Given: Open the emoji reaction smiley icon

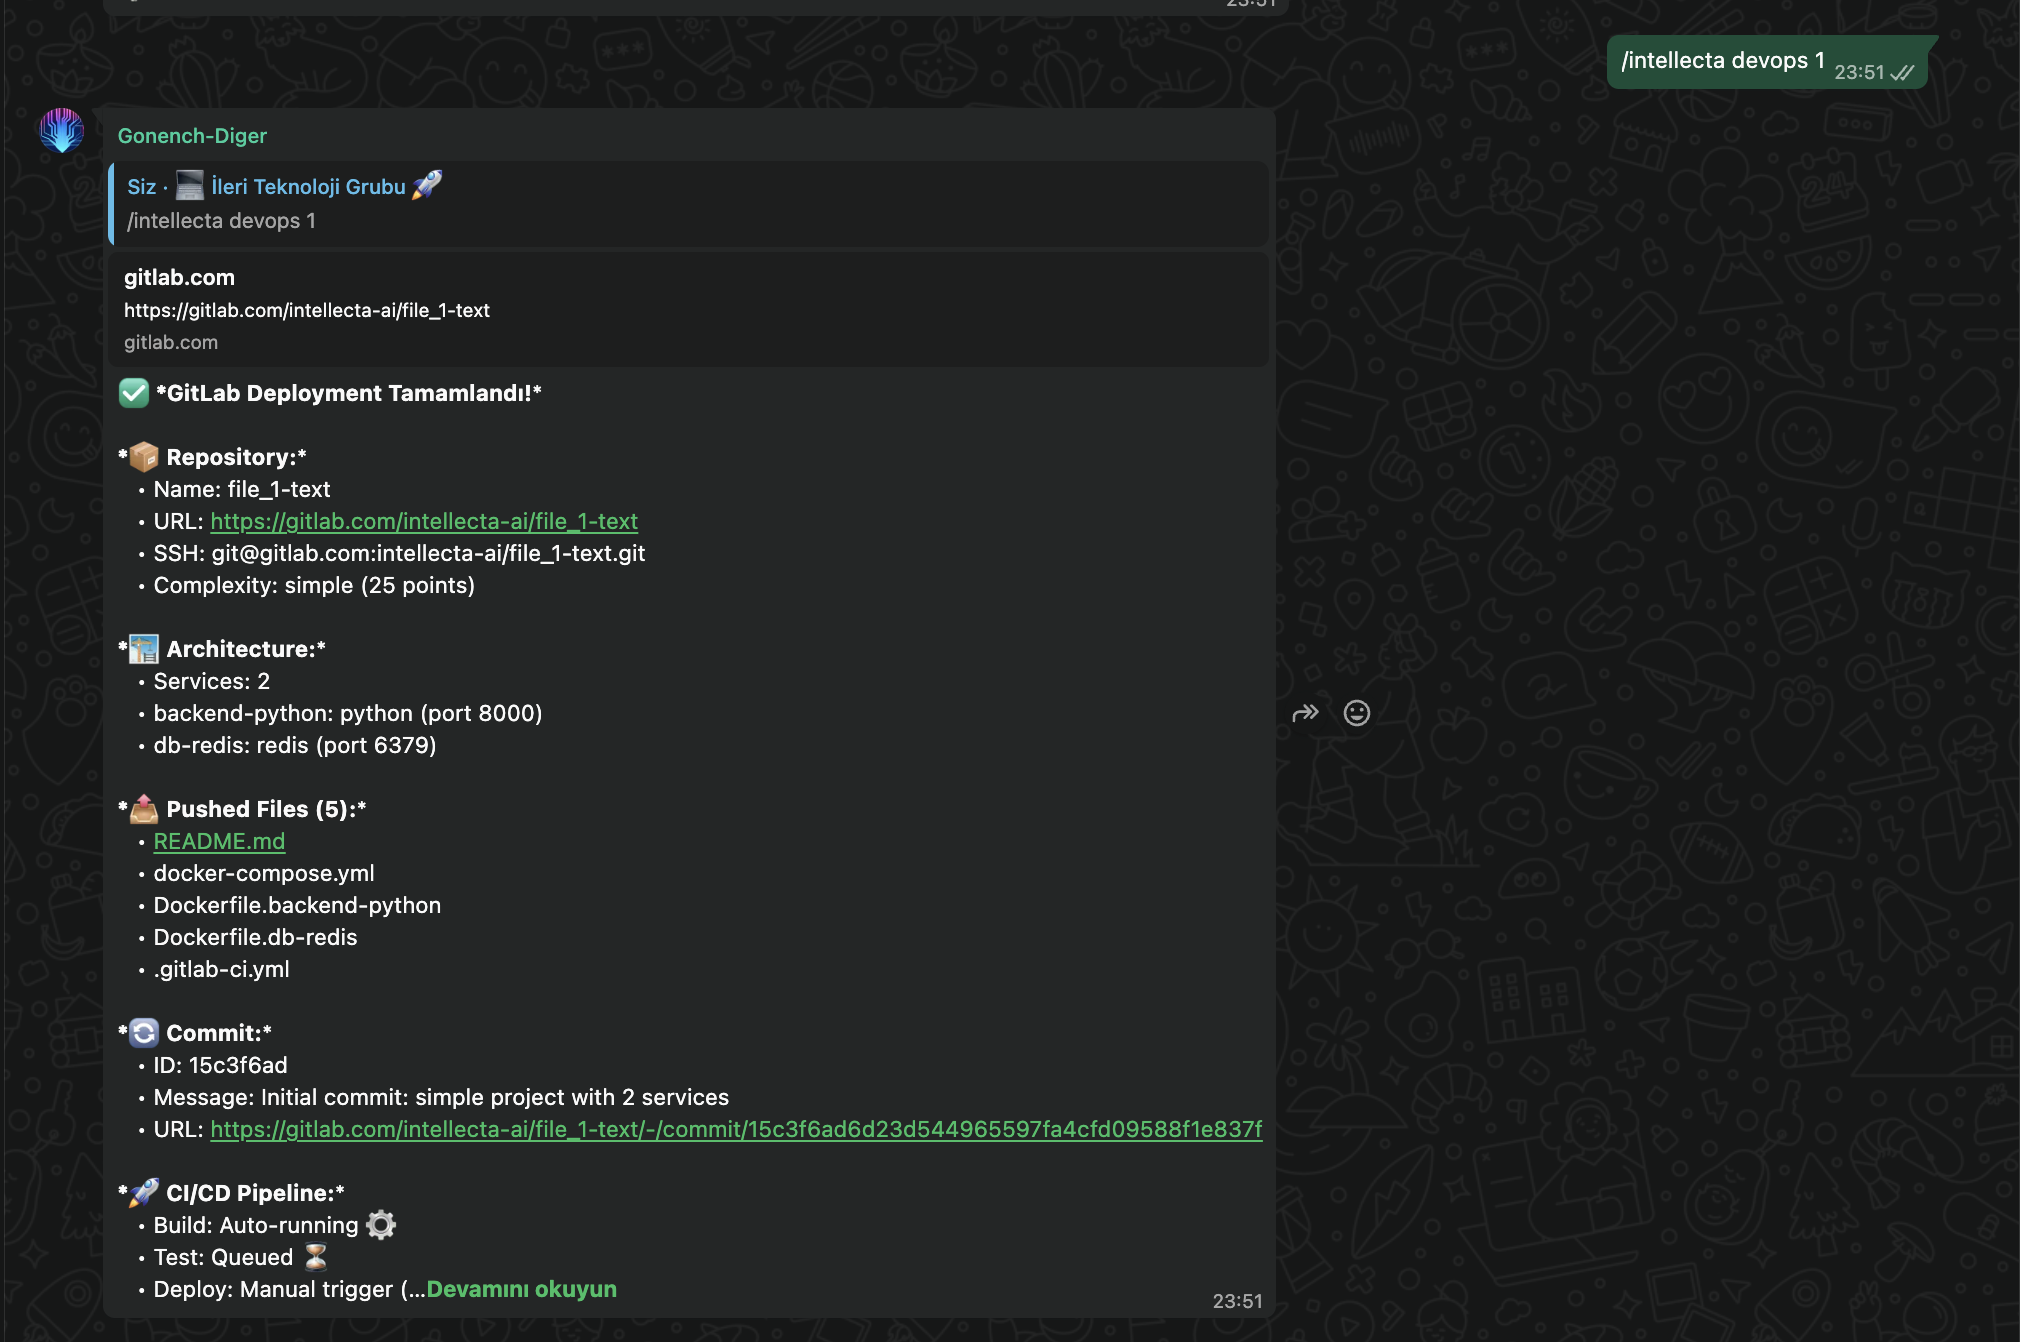Looking at the screenshot, I should (1357, 713).
